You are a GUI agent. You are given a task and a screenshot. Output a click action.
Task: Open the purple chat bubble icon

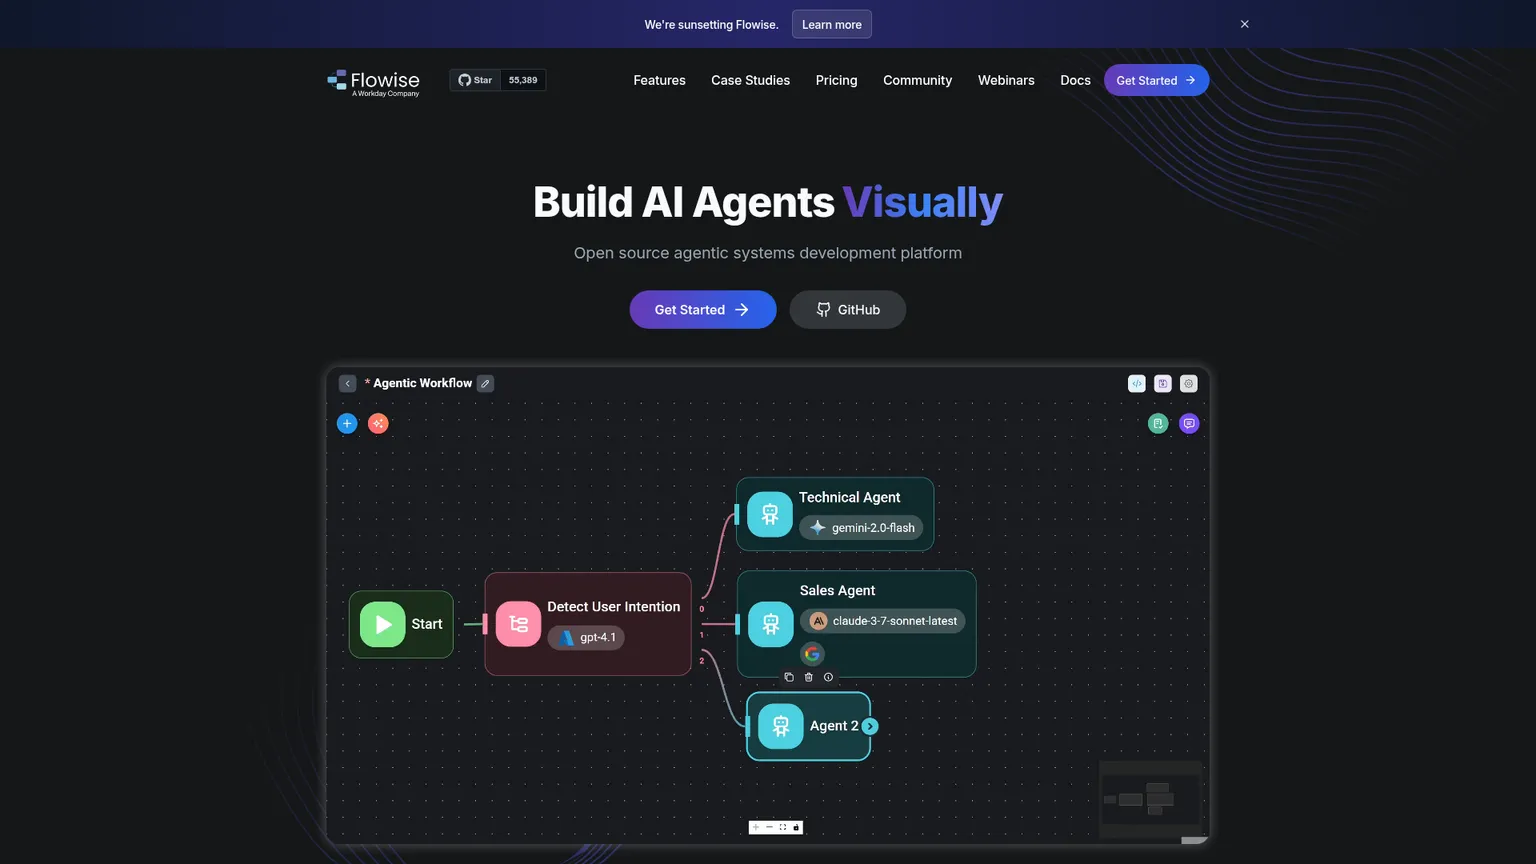1189,423
